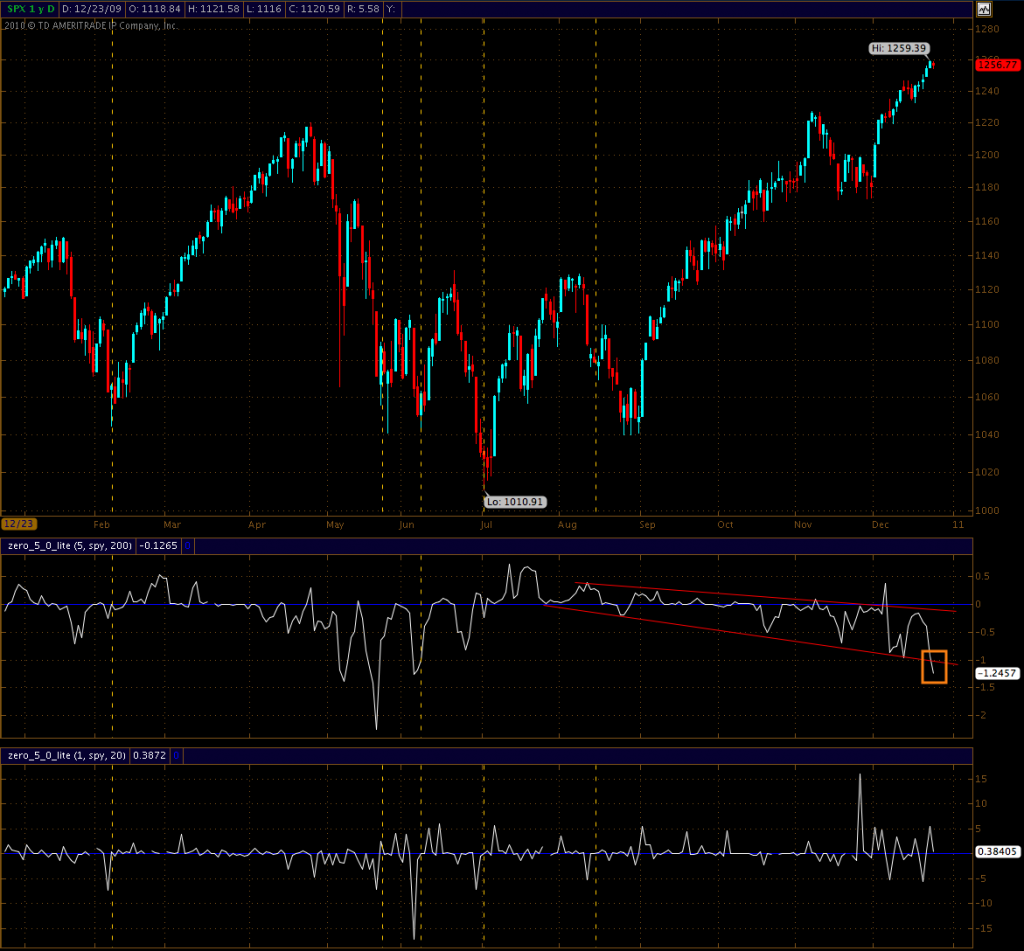Click the Apr label on time axis
This screenshot has height=951, width=1024.
click(x=257, y=524)
